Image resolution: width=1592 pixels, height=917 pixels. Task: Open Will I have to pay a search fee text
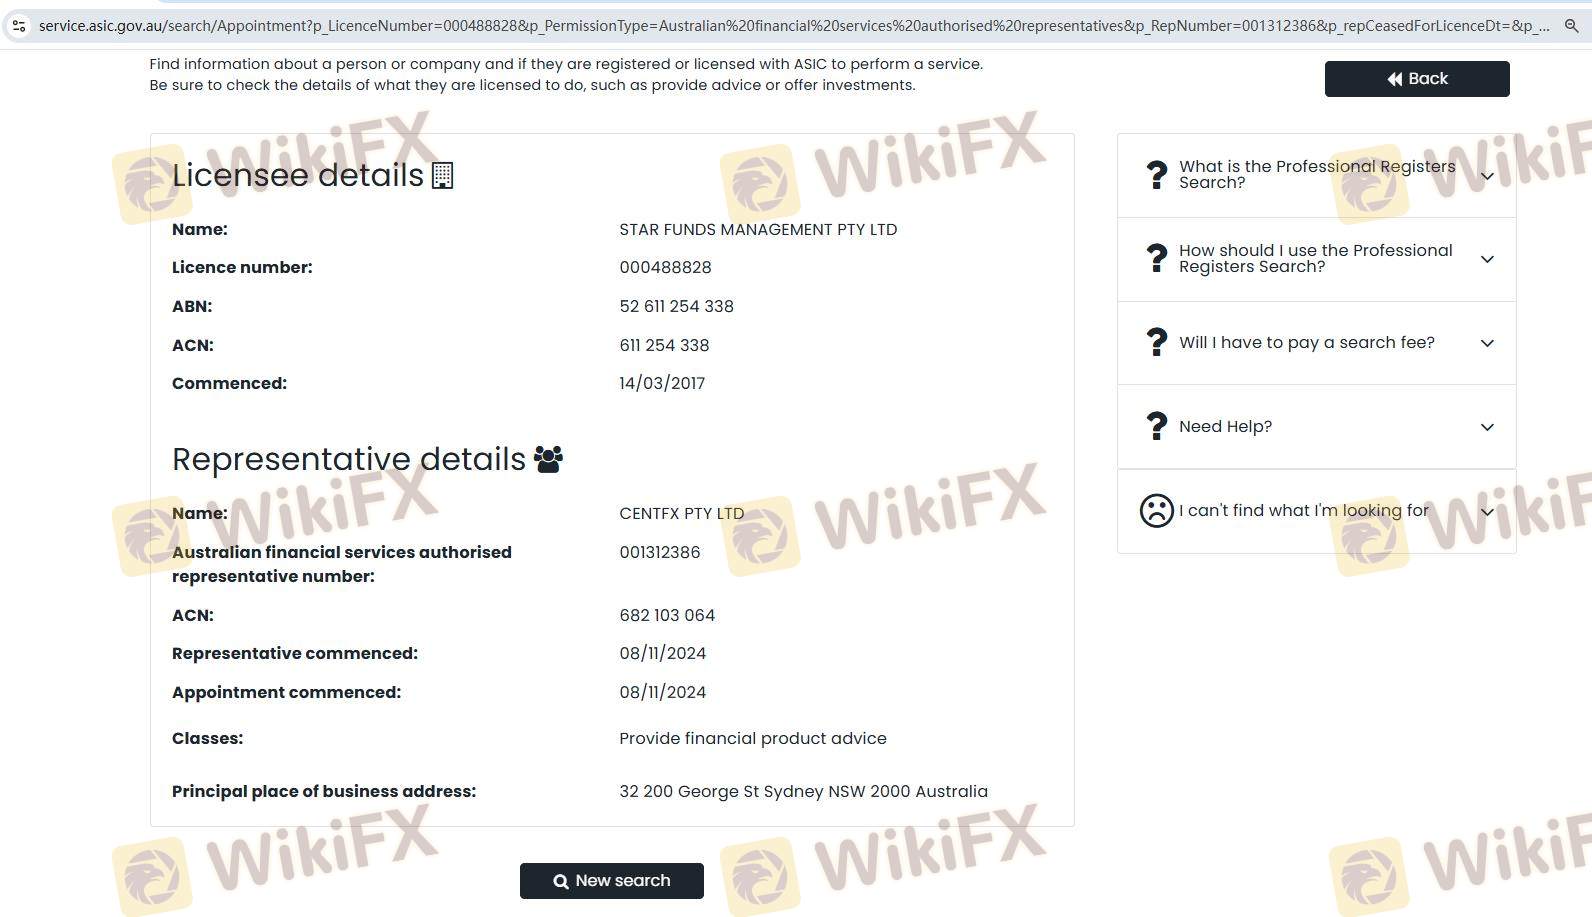click(1307, 343)
